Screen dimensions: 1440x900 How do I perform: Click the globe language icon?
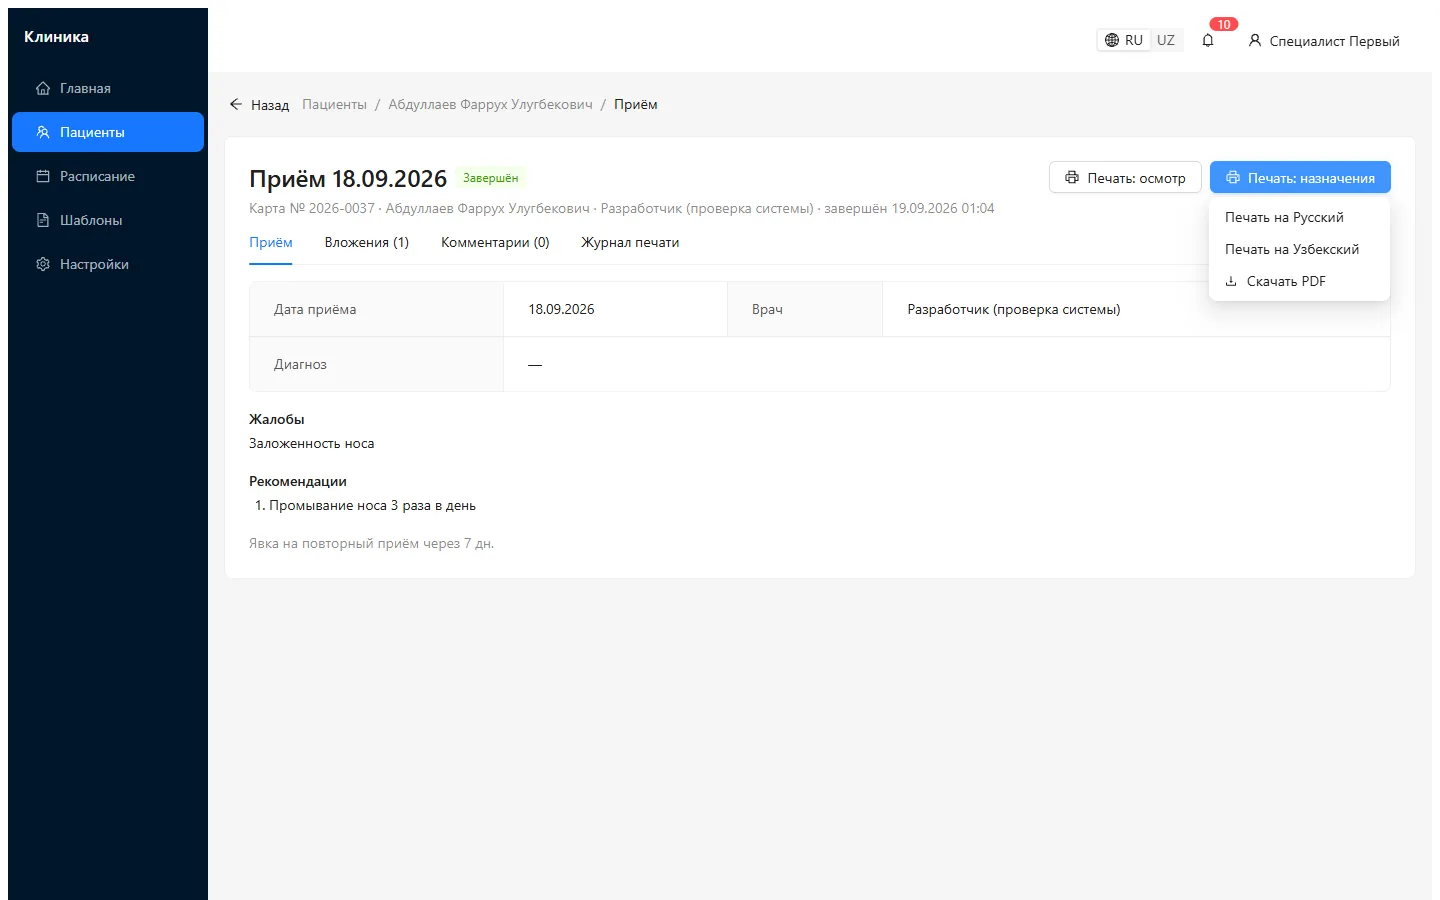[x=1112, y=41]
